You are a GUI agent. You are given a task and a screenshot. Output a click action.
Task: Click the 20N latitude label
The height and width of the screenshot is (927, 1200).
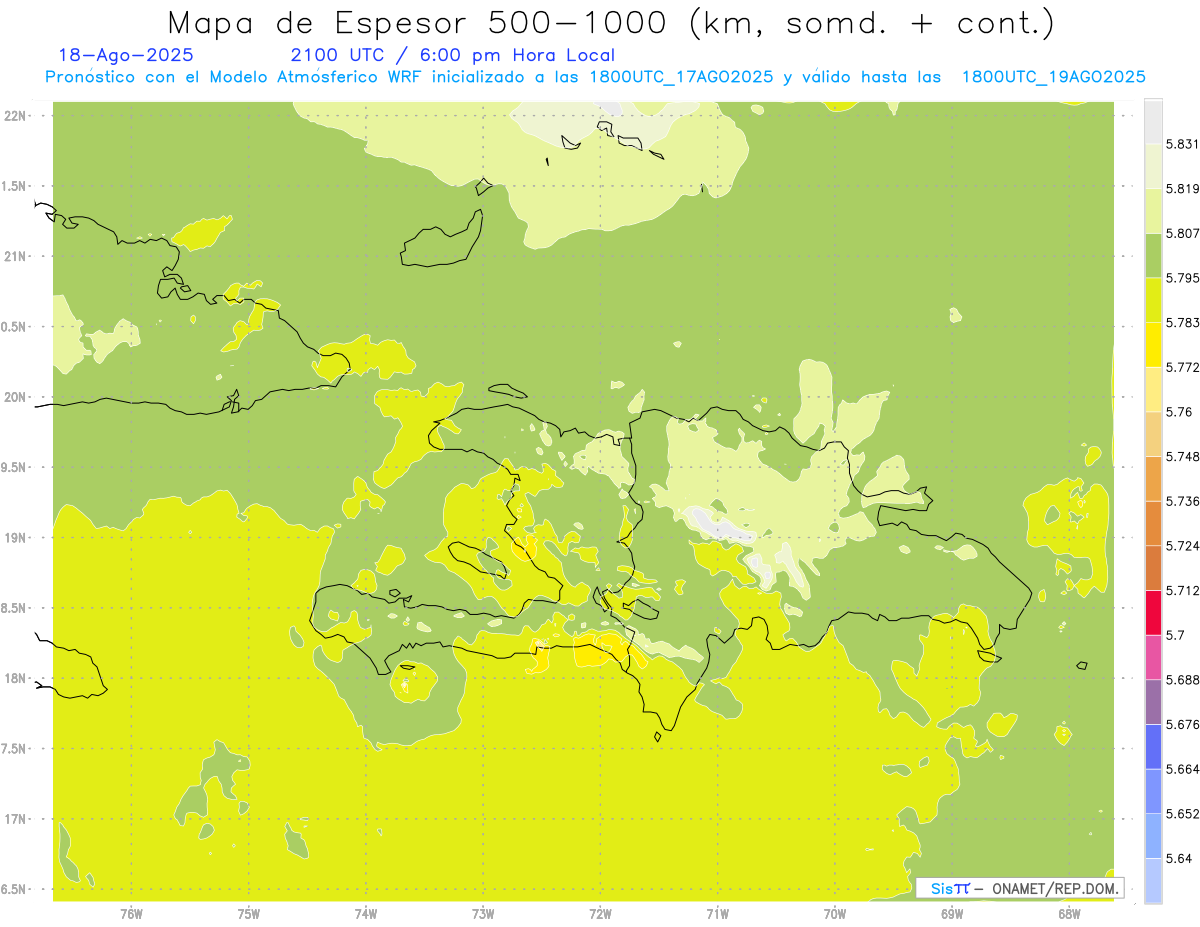click(x=15, y=397)
